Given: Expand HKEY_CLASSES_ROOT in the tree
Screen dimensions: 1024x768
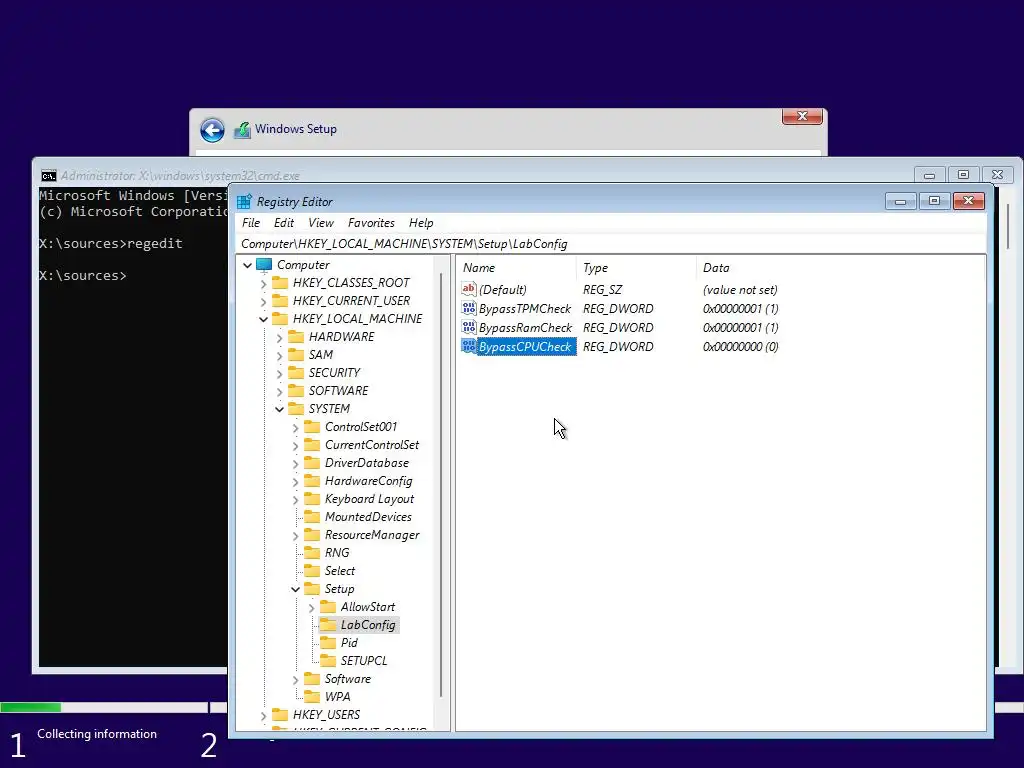Looking at the screenshot, I should 263,283.
